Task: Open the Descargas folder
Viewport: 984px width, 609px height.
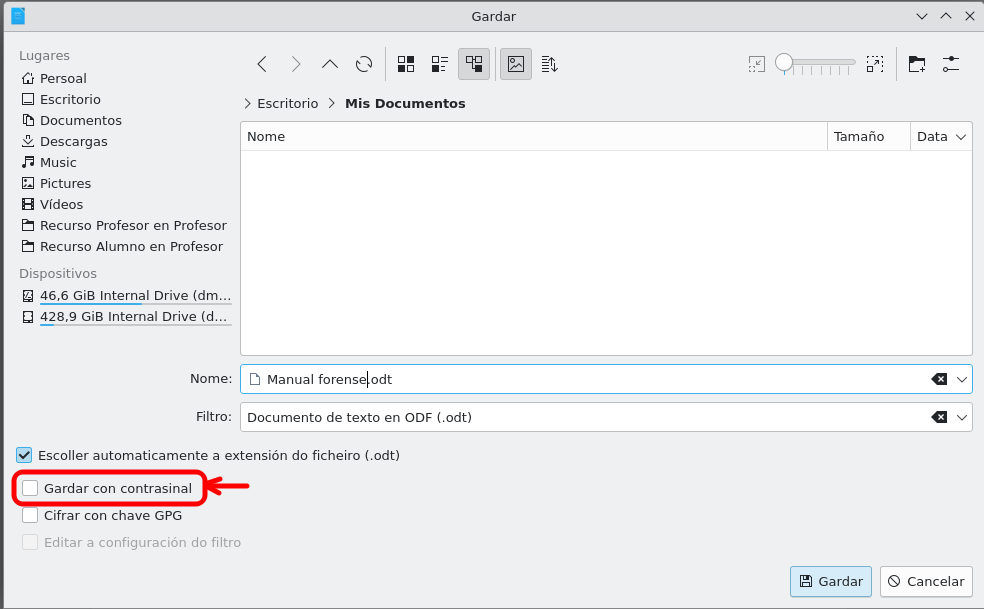Action: pyautogui.click(x=64, y=141)
